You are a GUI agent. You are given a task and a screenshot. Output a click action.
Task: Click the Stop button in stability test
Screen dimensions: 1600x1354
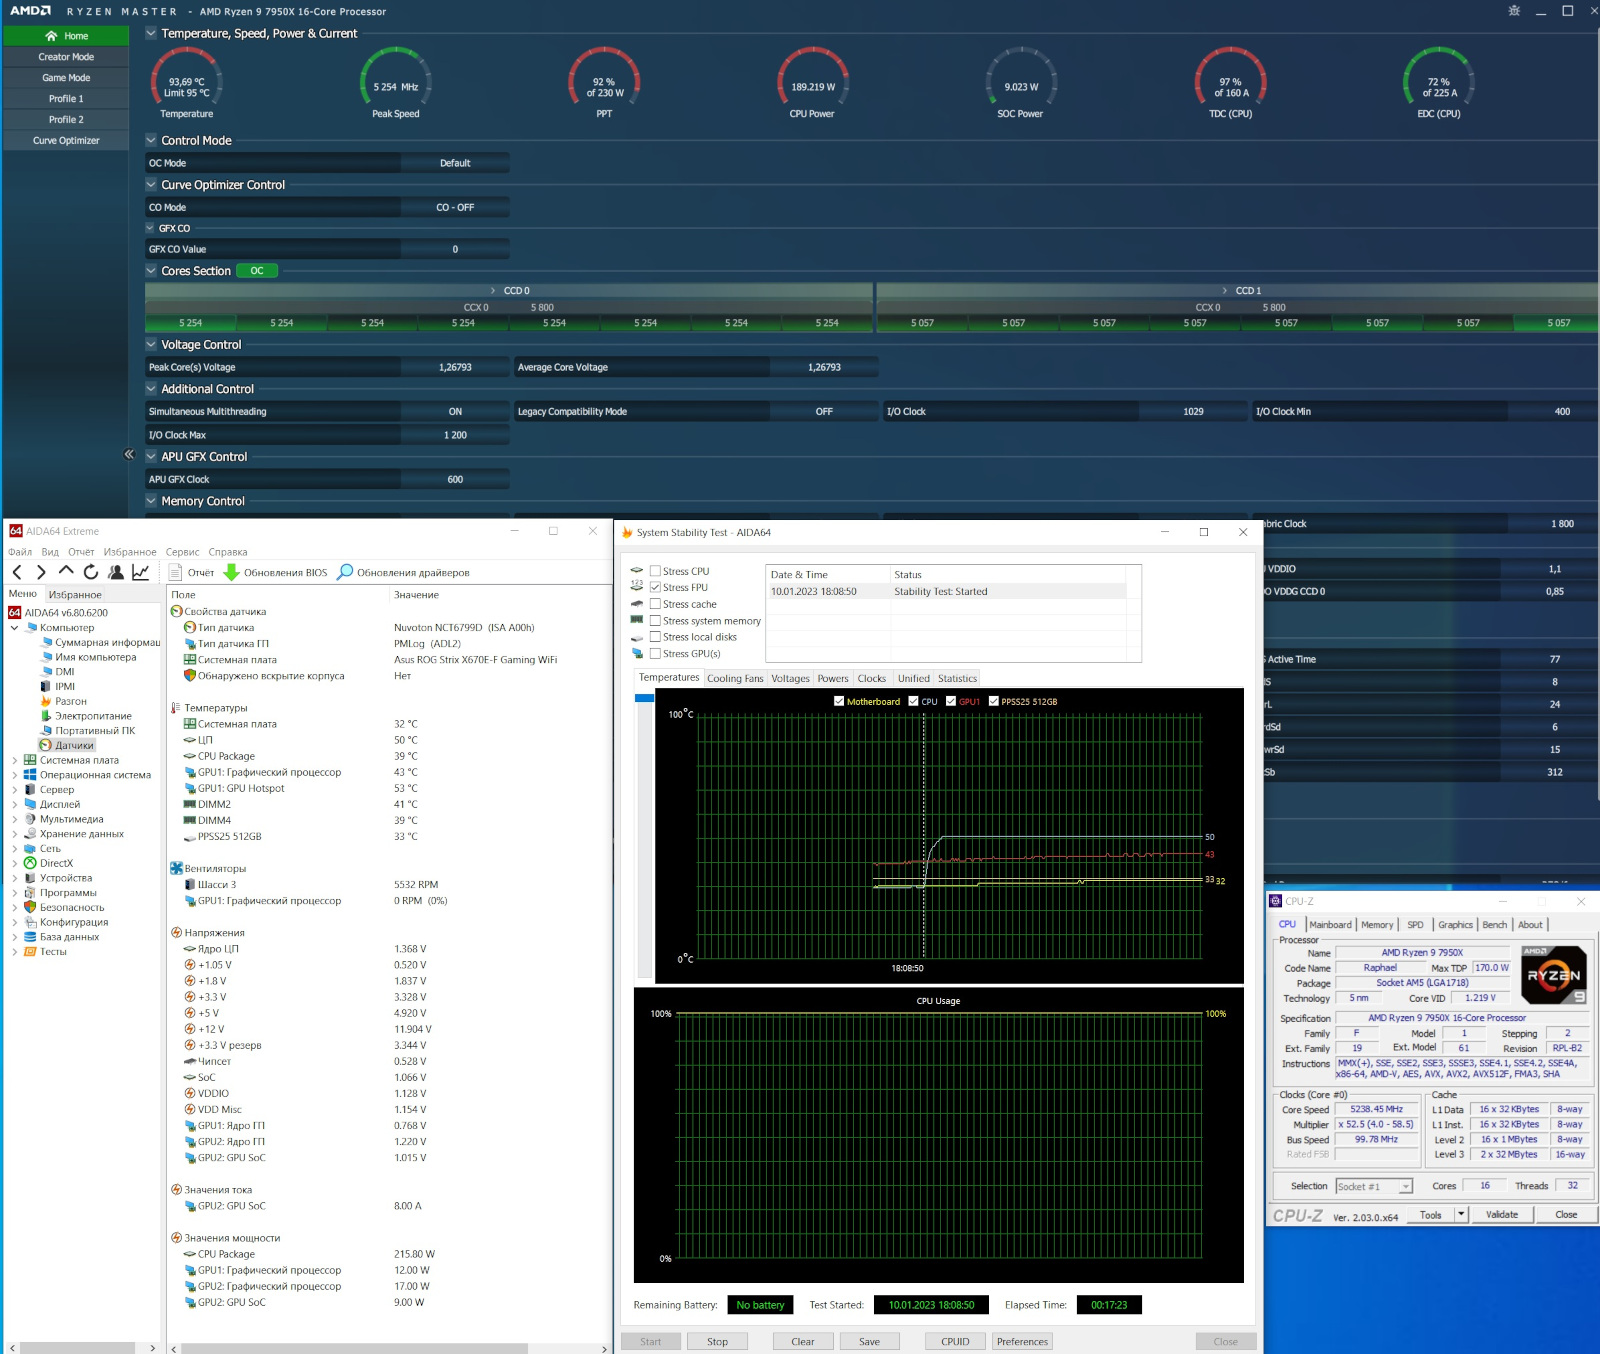[x=717, y=1342]
